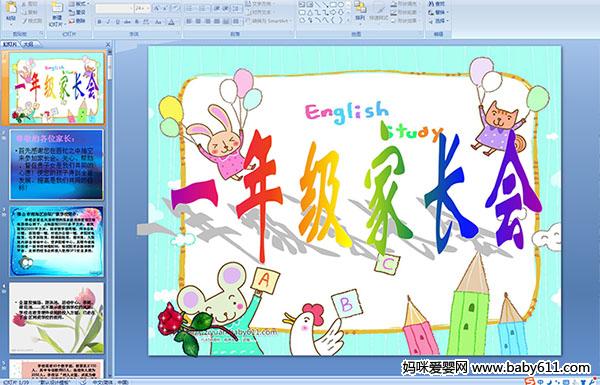Image resolution: width=600 pixels, height=385 pixels.
Task: Toggle underline formatting
Action: point(117,22)
